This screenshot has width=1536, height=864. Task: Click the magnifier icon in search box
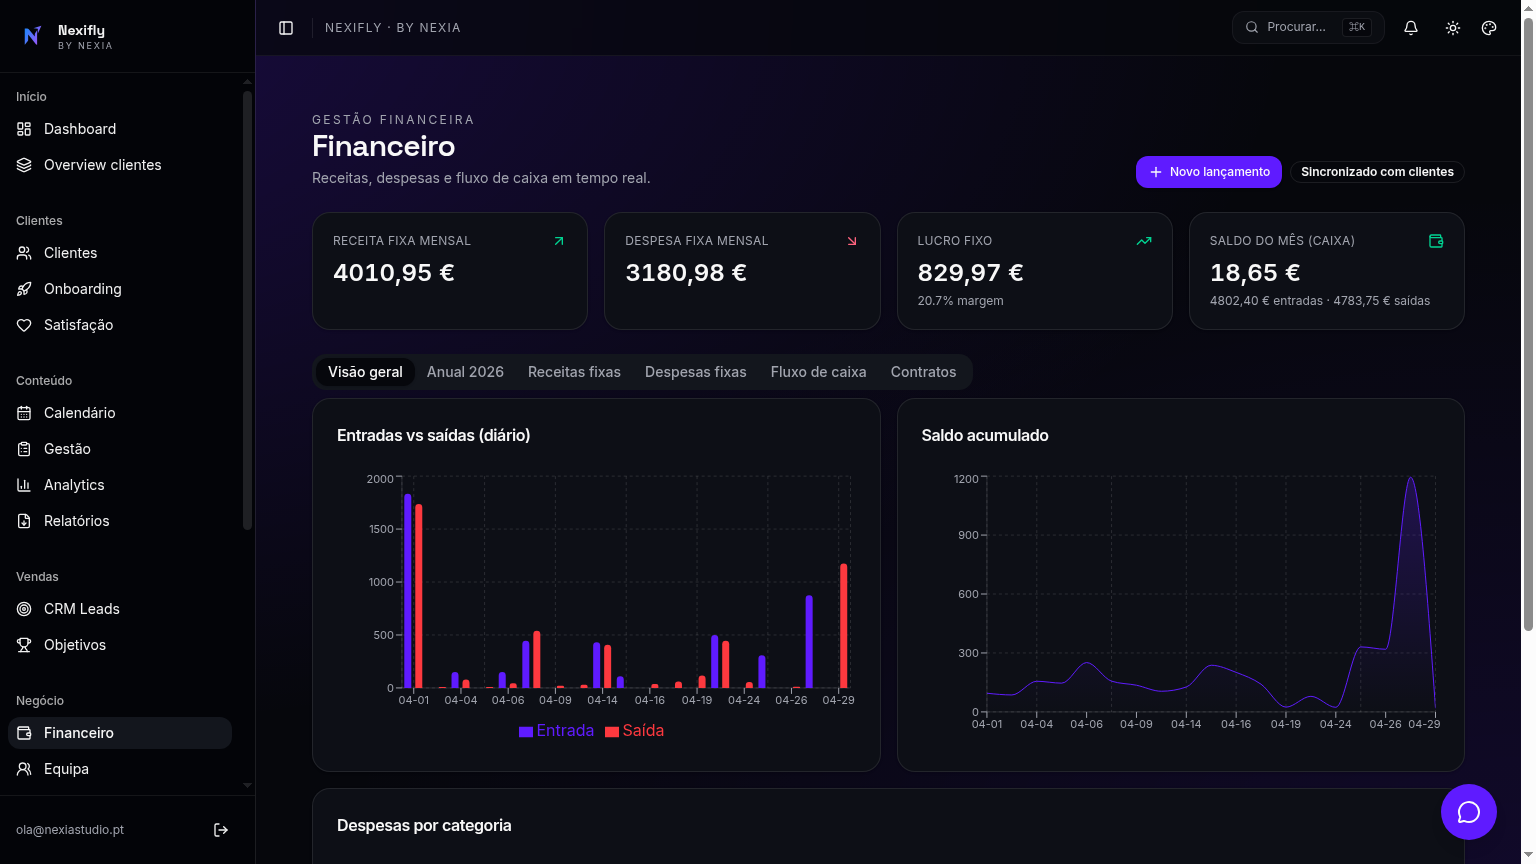tap(1252, 27)
